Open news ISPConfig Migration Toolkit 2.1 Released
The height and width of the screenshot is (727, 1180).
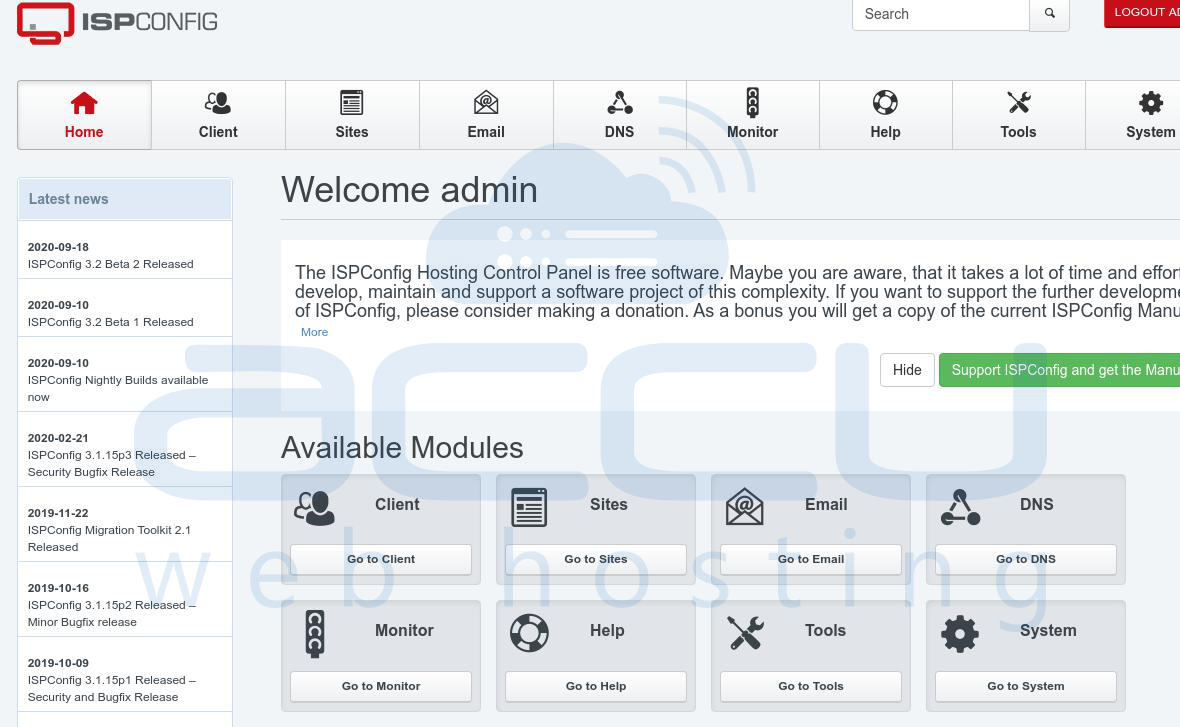point(109,539)
